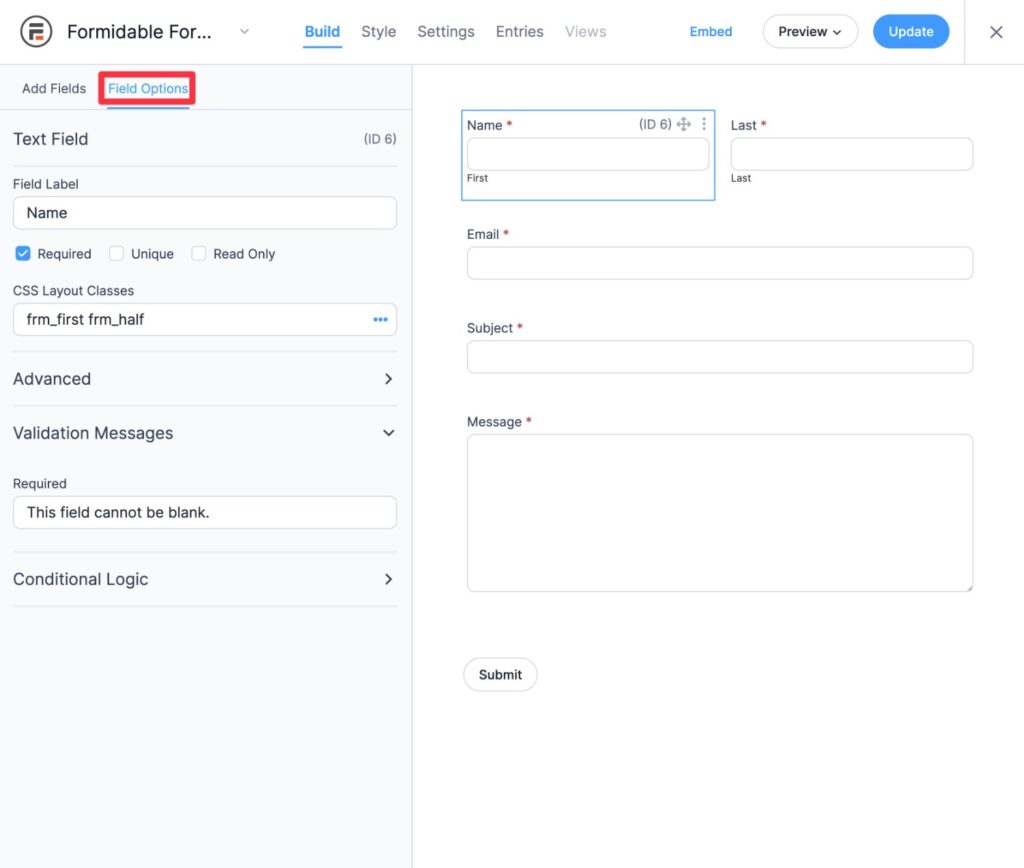Image resolution: width=1024 pixels, height=868 pixels.
Task: Click the Field Label input
Action: coord(204,213)
